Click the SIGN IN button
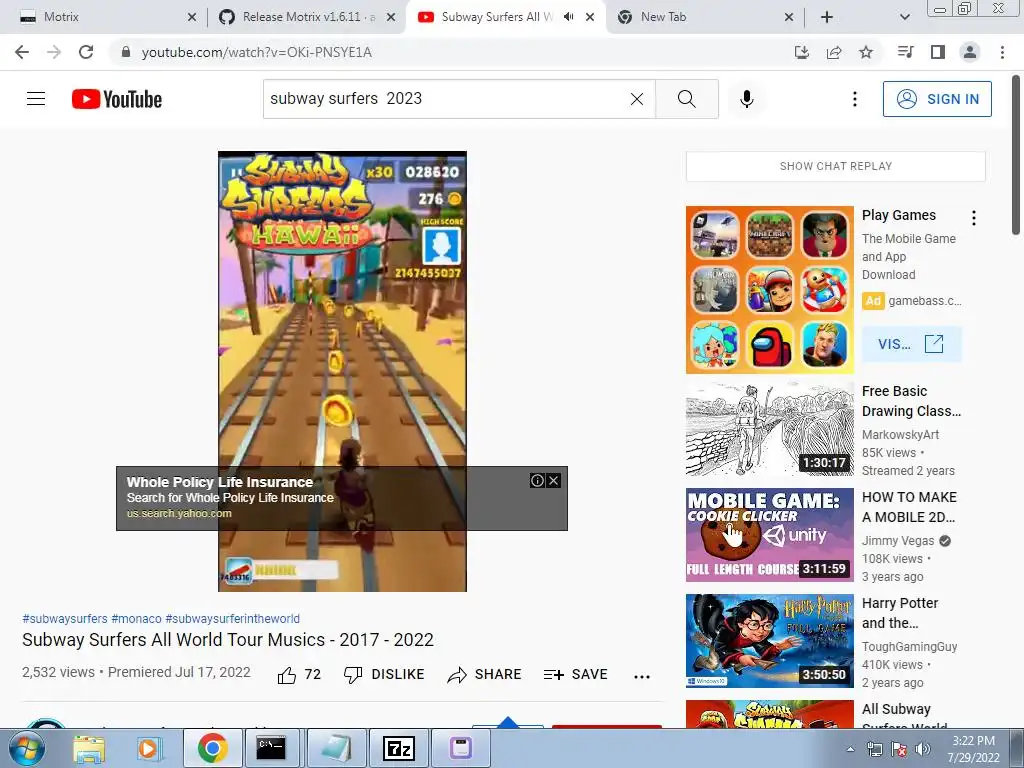This screenshot has height=768, width=1024. 937,99
